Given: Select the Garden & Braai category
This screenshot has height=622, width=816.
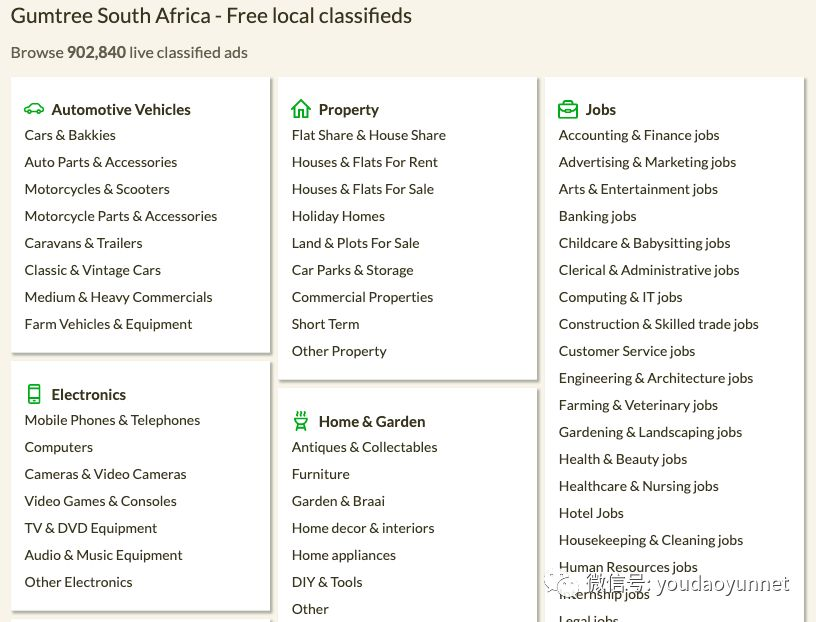Looking at the screenshot, I should [x=338, y=501].
